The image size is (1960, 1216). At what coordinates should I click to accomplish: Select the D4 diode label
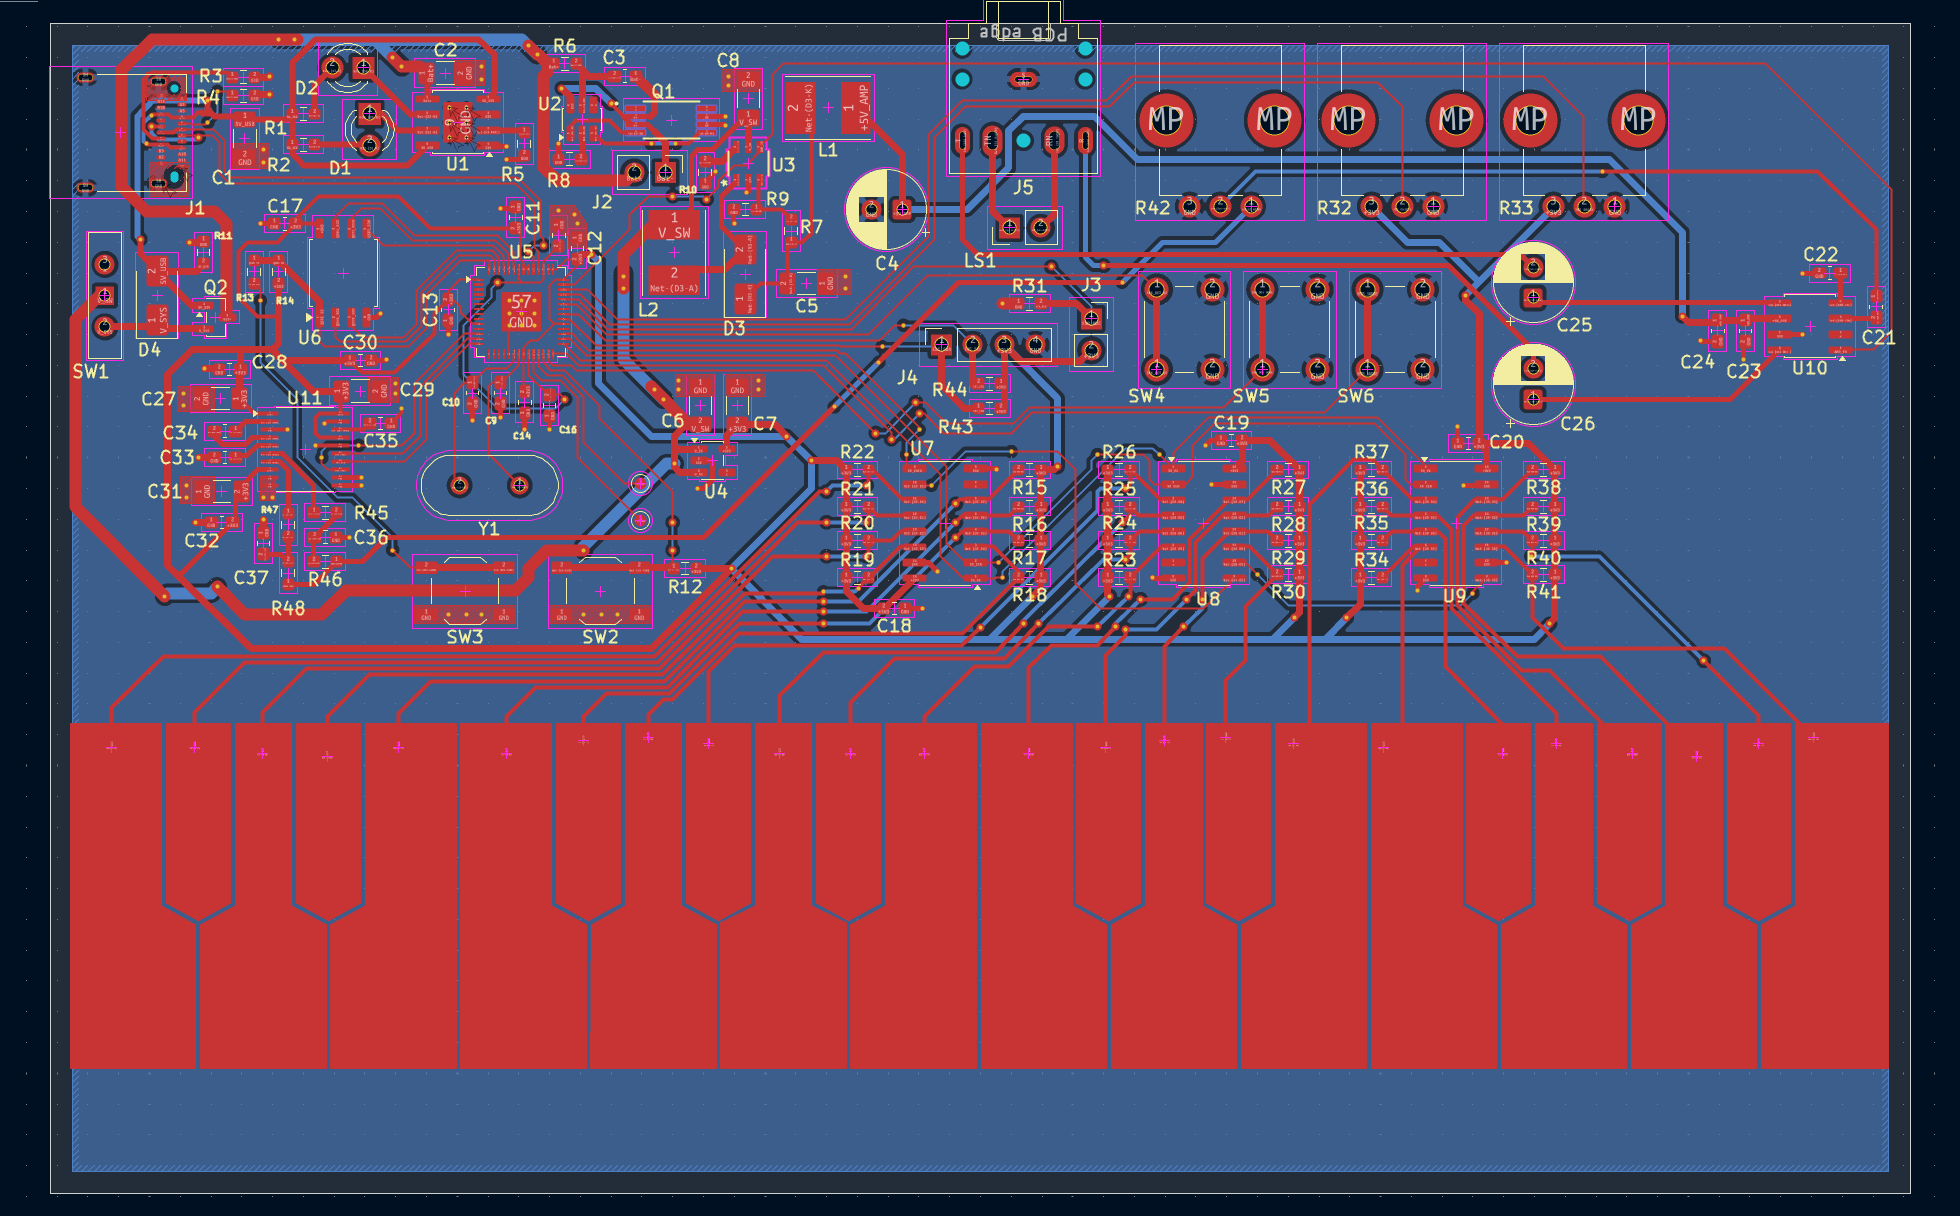(149, 350)
